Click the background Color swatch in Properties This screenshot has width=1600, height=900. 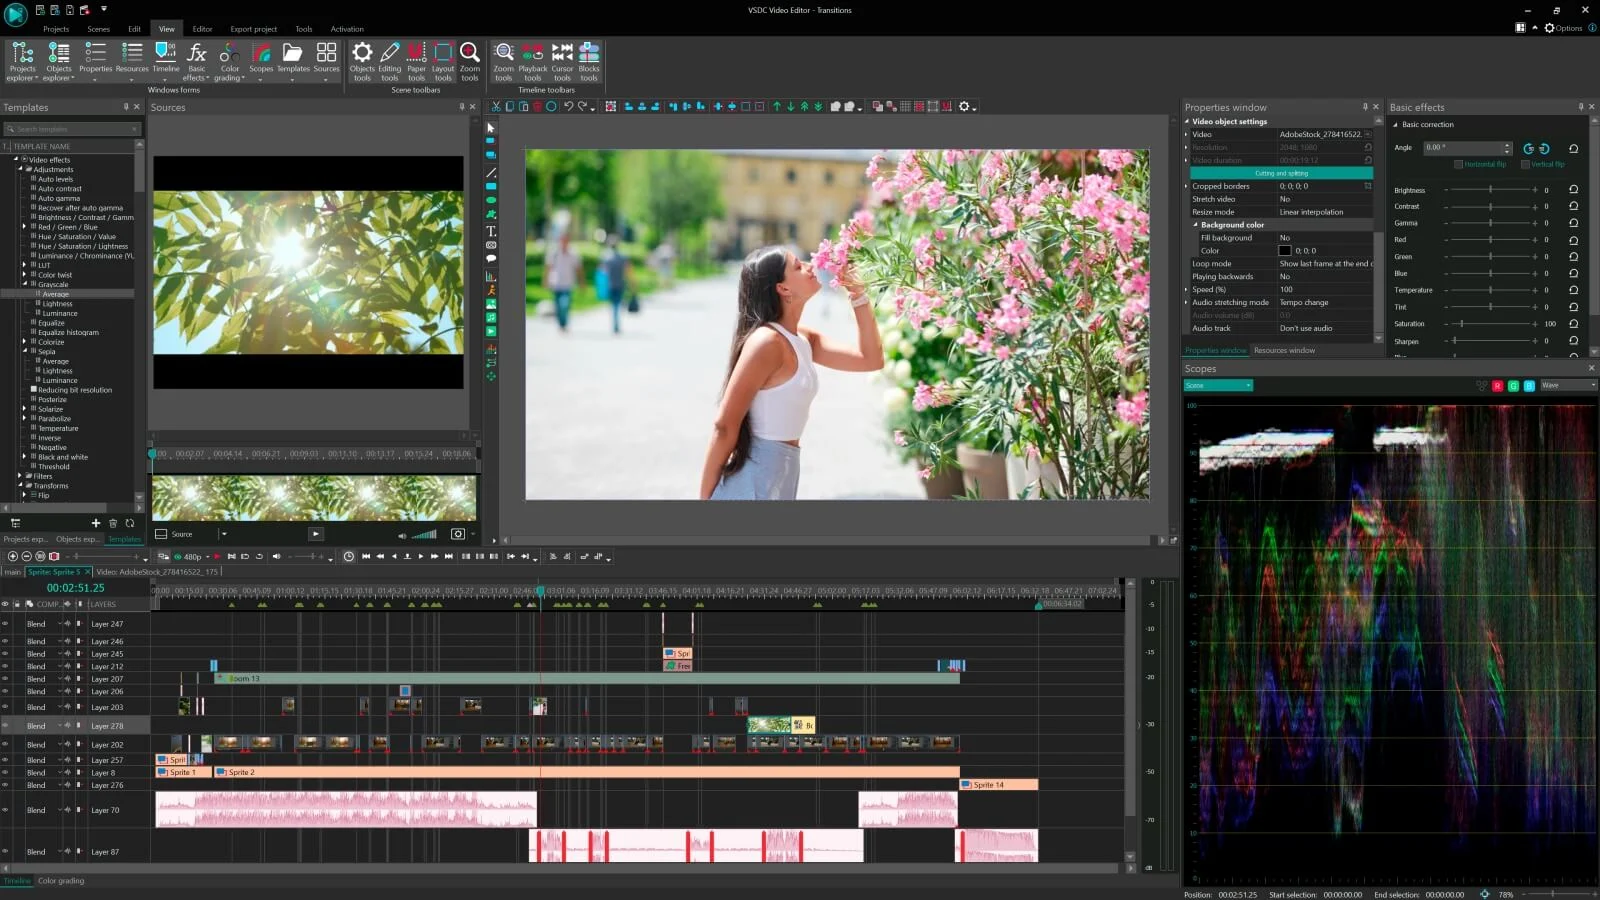pos(1284,250)
